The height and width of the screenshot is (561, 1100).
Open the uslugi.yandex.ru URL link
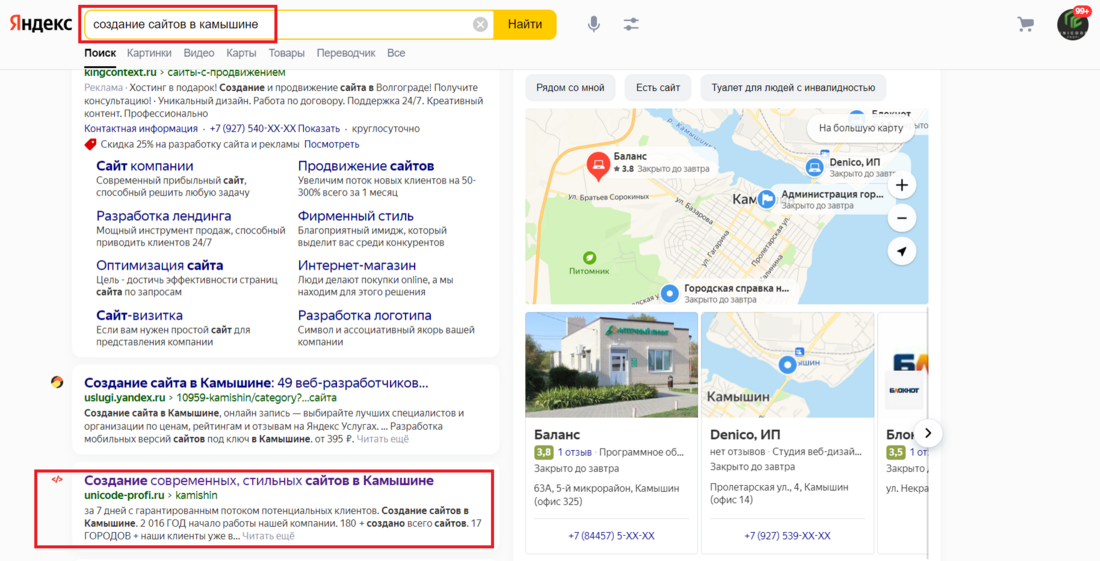click(x=210, y=398)
